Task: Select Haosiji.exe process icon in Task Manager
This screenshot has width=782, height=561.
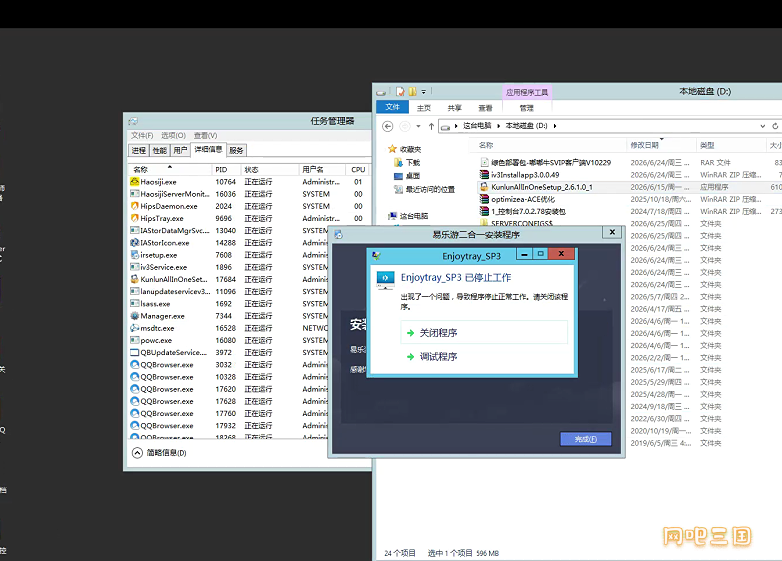Action: click(134, 182)
